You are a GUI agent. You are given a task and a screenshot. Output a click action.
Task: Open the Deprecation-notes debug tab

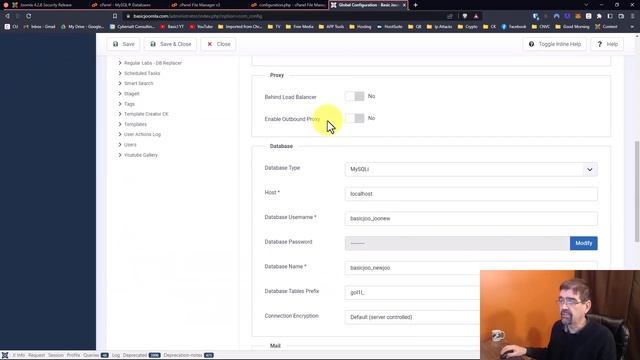click(188, 355)
